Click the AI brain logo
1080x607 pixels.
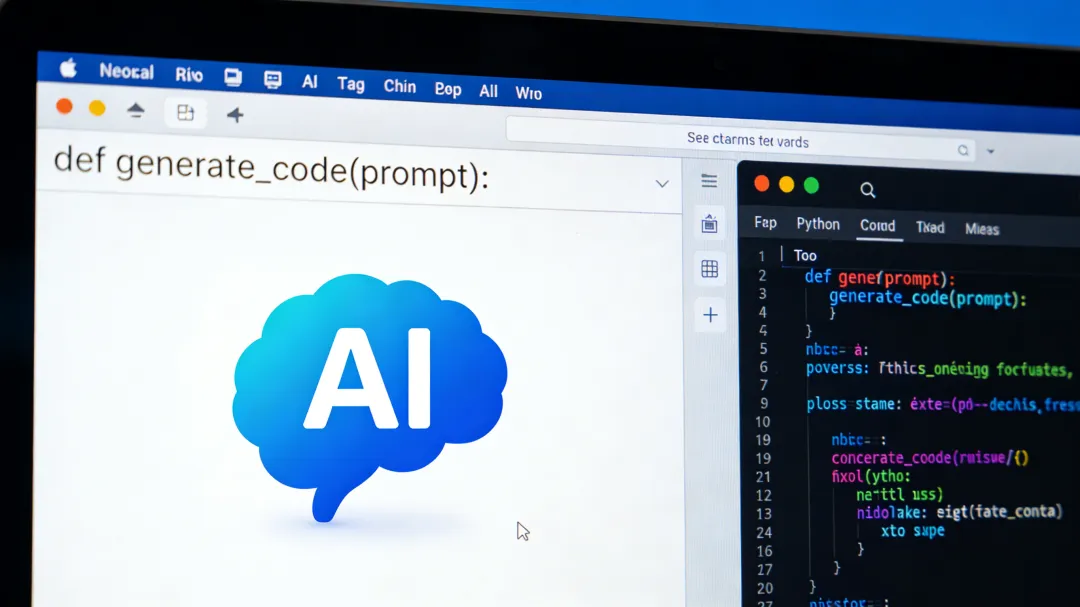point(370,396)
